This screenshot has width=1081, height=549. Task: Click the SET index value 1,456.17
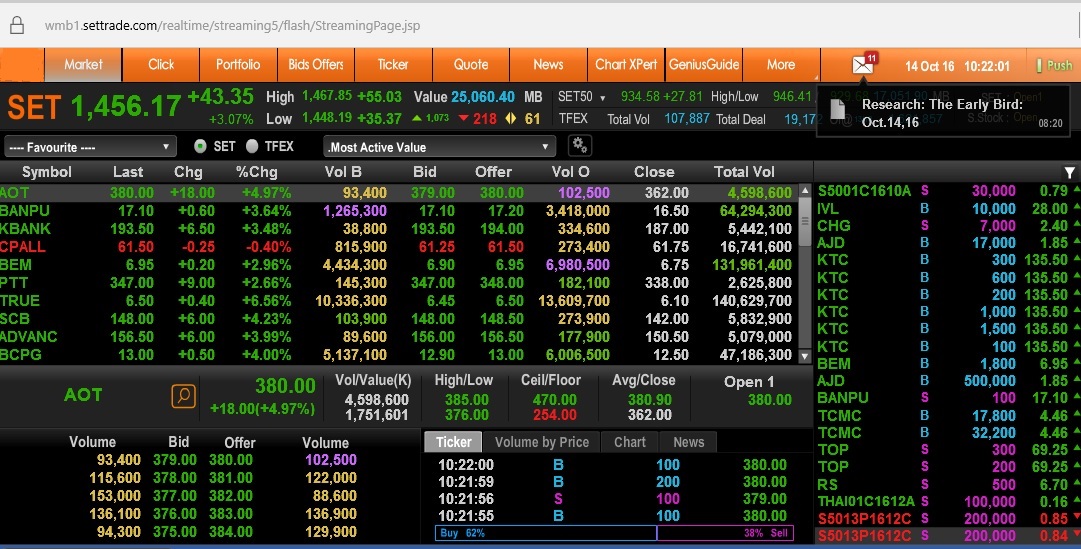[126, 106]
